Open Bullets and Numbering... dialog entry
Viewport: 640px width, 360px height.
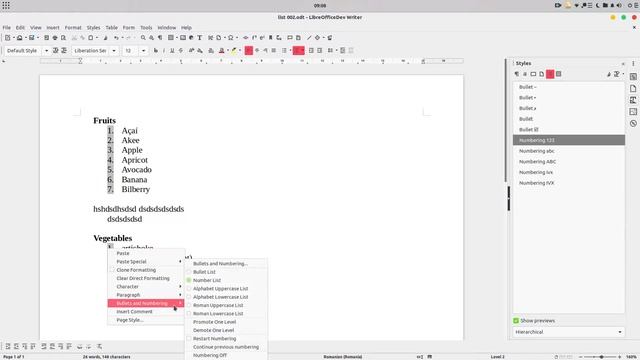pyautogui.click(x=226, y=264)
